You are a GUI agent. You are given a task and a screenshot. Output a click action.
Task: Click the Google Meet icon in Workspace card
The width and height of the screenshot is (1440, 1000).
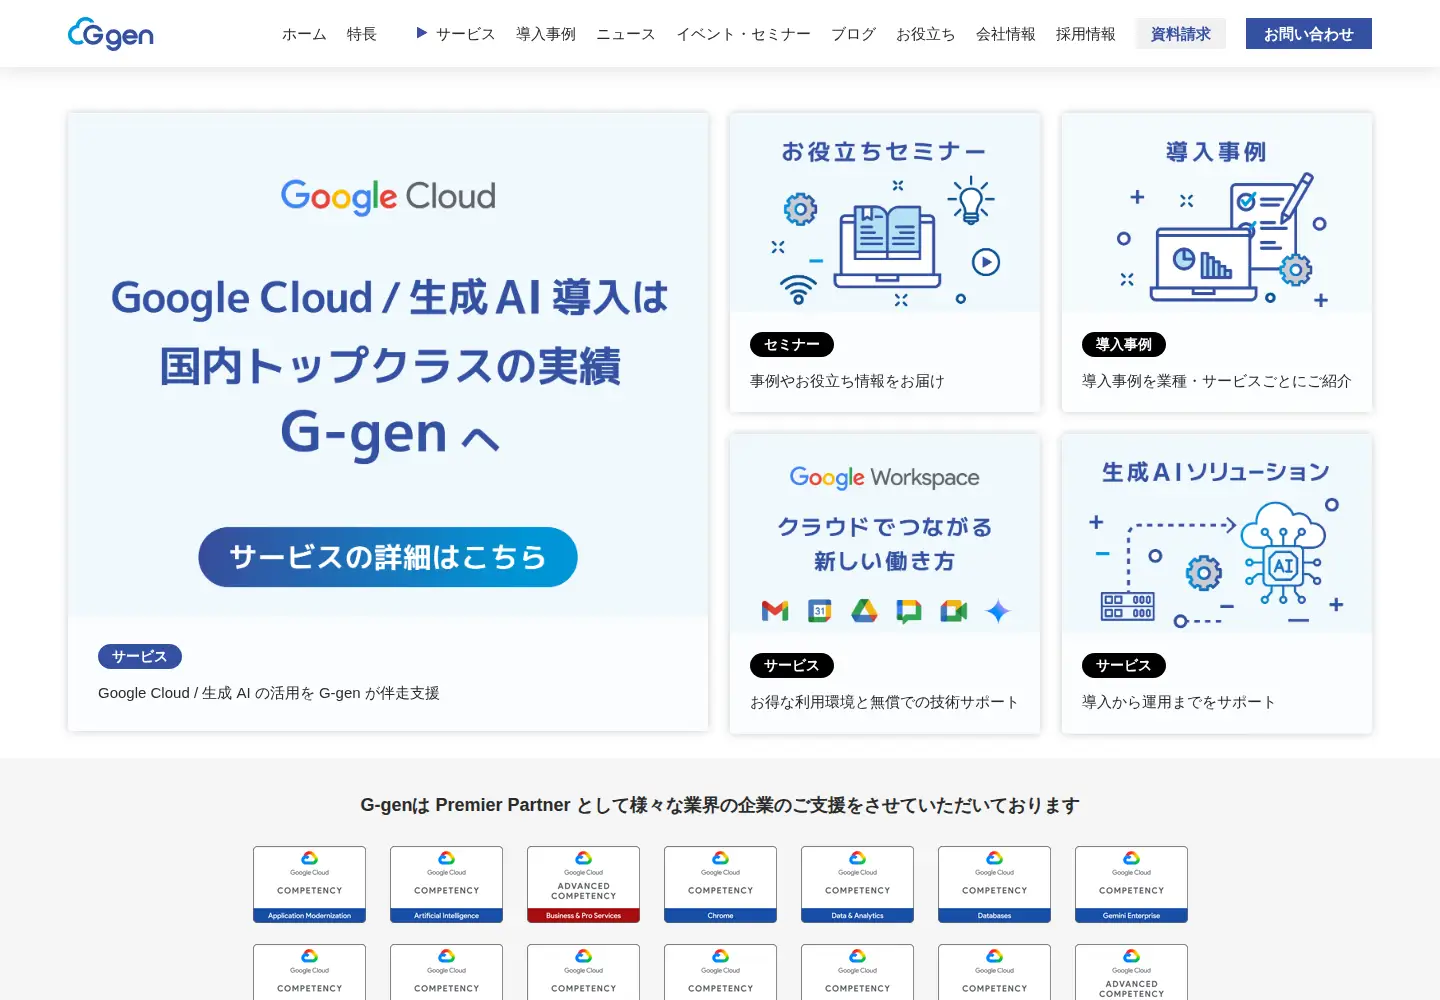(953, 611)
